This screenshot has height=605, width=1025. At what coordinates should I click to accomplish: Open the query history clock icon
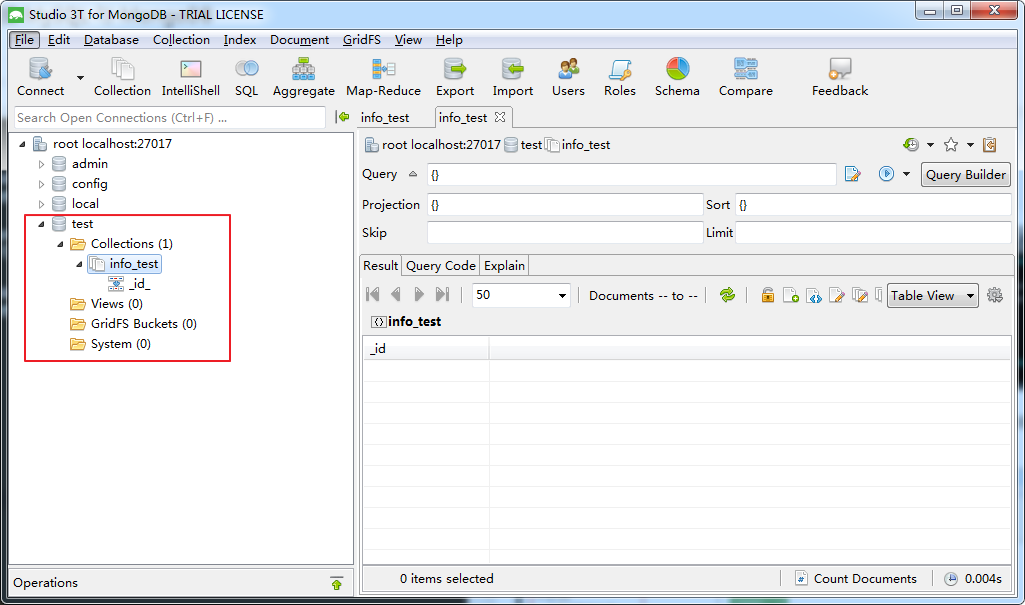click(911, 144)
